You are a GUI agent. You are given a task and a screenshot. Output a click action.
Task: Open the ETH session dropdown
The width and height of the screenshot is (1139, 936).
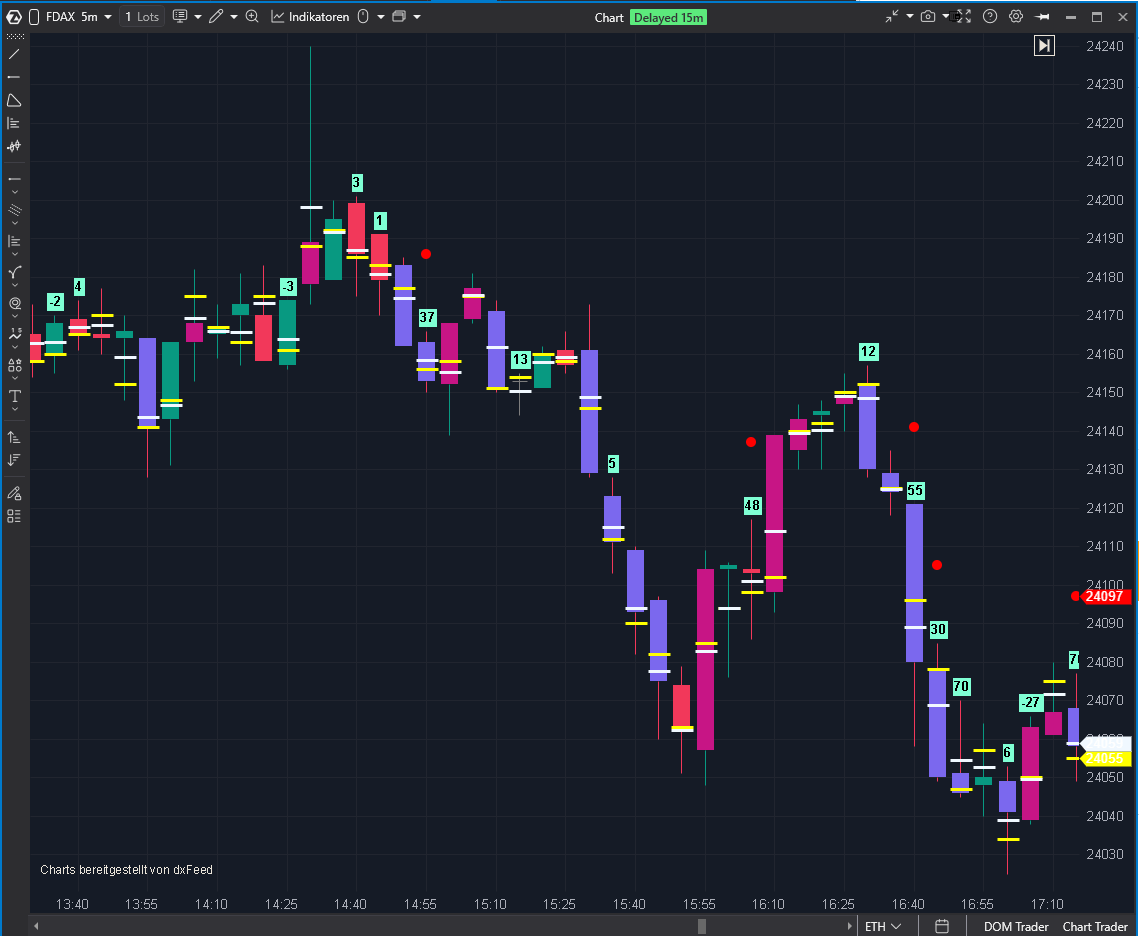[x=884, y=927]
